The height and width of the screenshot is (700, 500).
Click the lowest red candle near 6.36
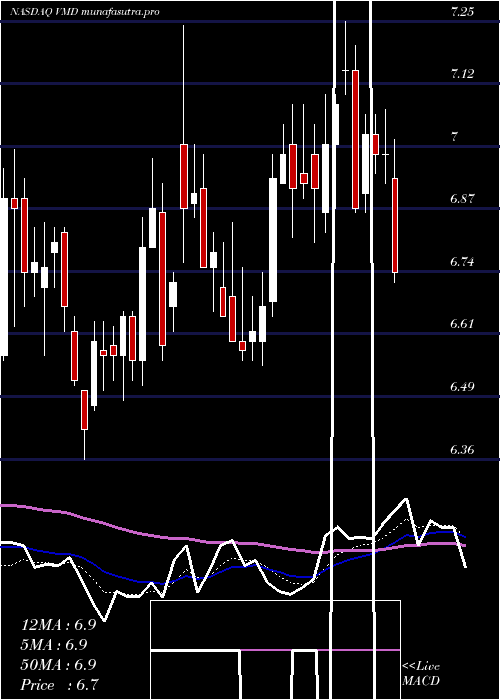click(x=84, y=410)
